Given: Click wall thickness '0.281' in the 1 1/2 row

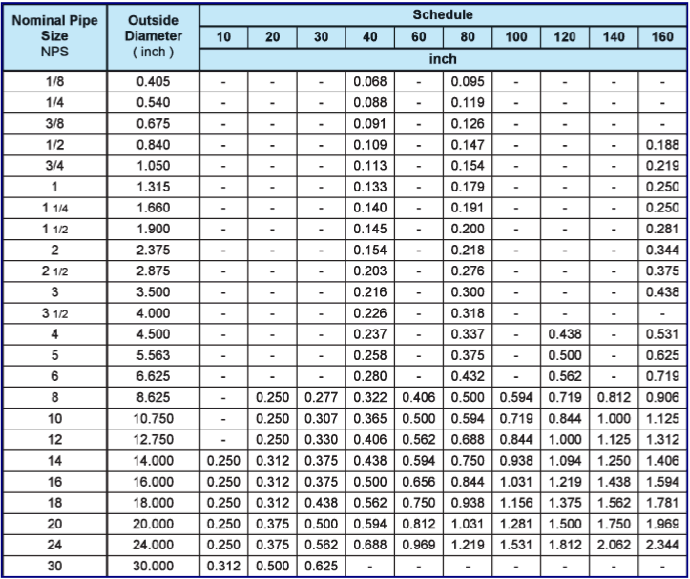Looking at the screenshot, I should 662,229.
